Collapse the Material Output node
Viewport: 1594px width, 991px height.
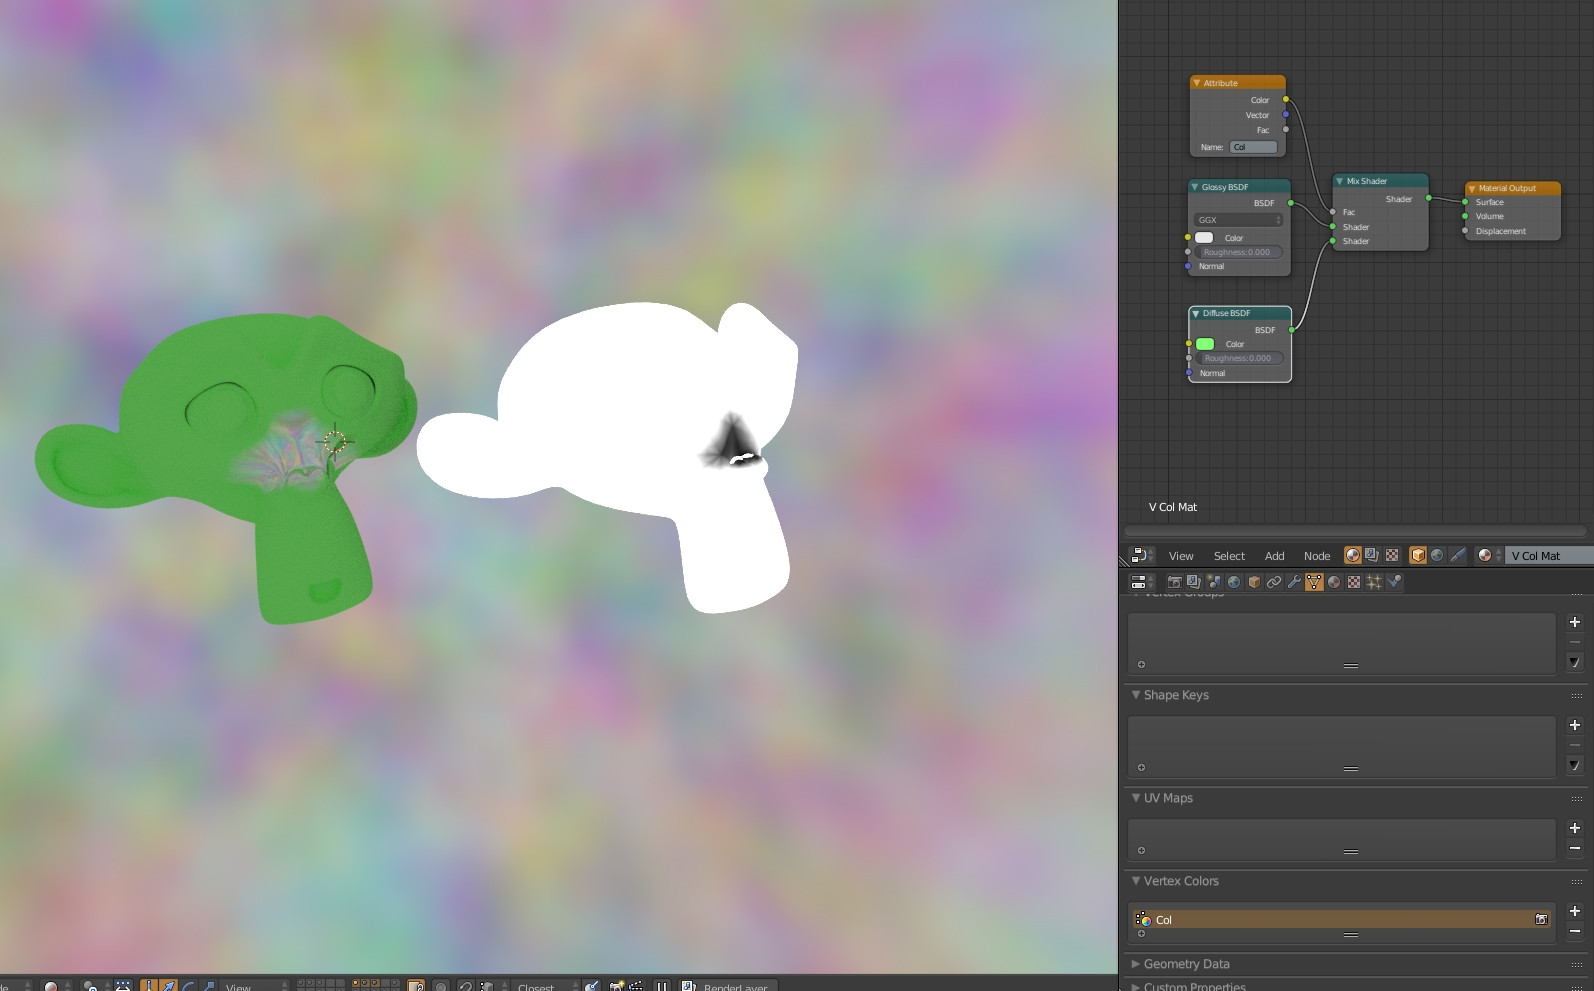coord(1472,188)
